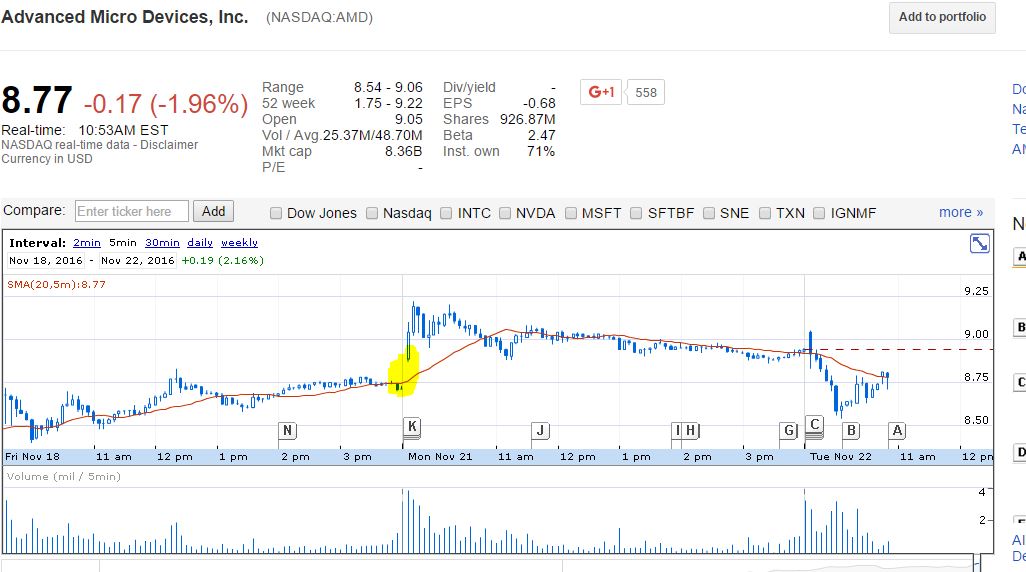
Task: Click the SMA(20,5m):8.77 indicator label
Action: pyautogui.click(x=56, y=285)
